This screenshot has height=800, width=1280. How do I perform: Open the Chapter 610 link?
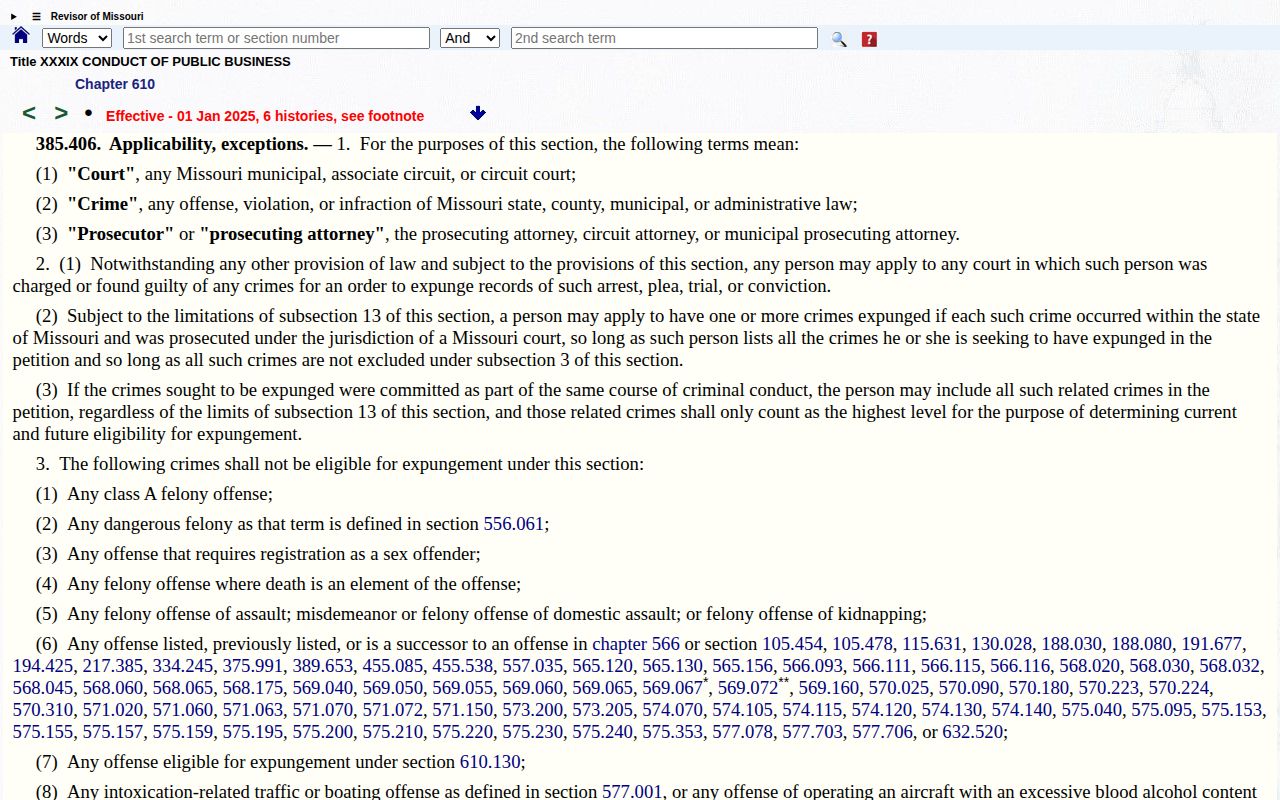(115, 84)
